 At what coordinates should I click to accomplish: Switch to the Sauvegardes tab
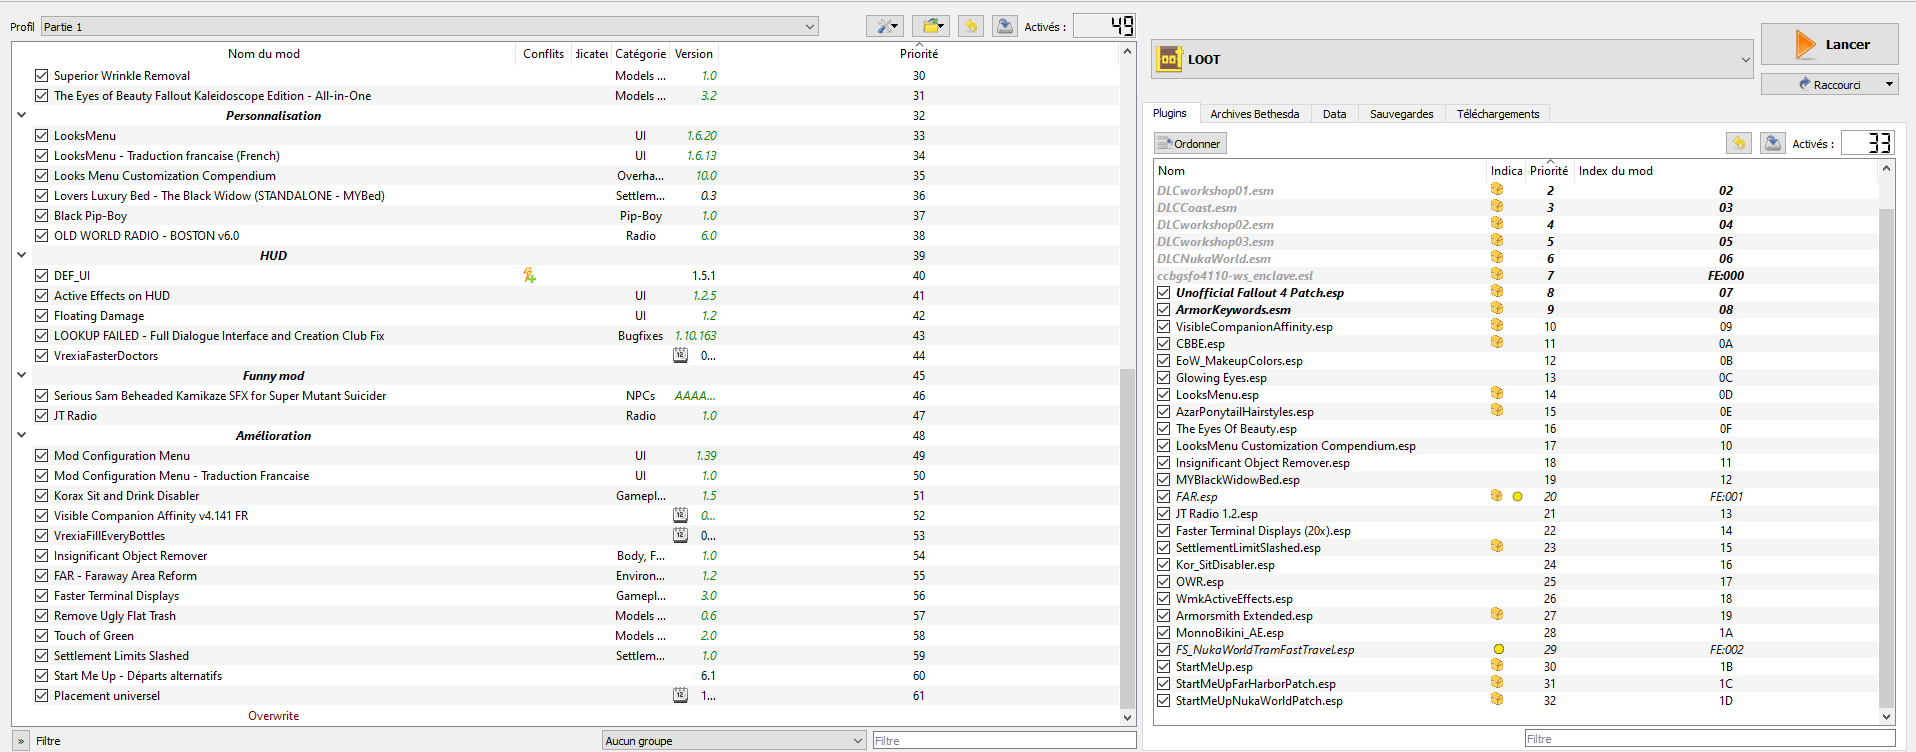[1401, 114]
